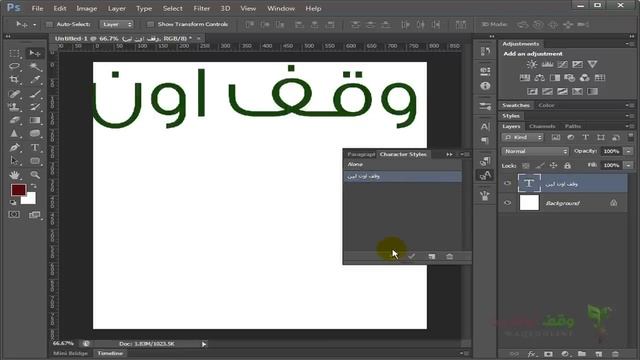Click the background color swatch

(30, 199)
